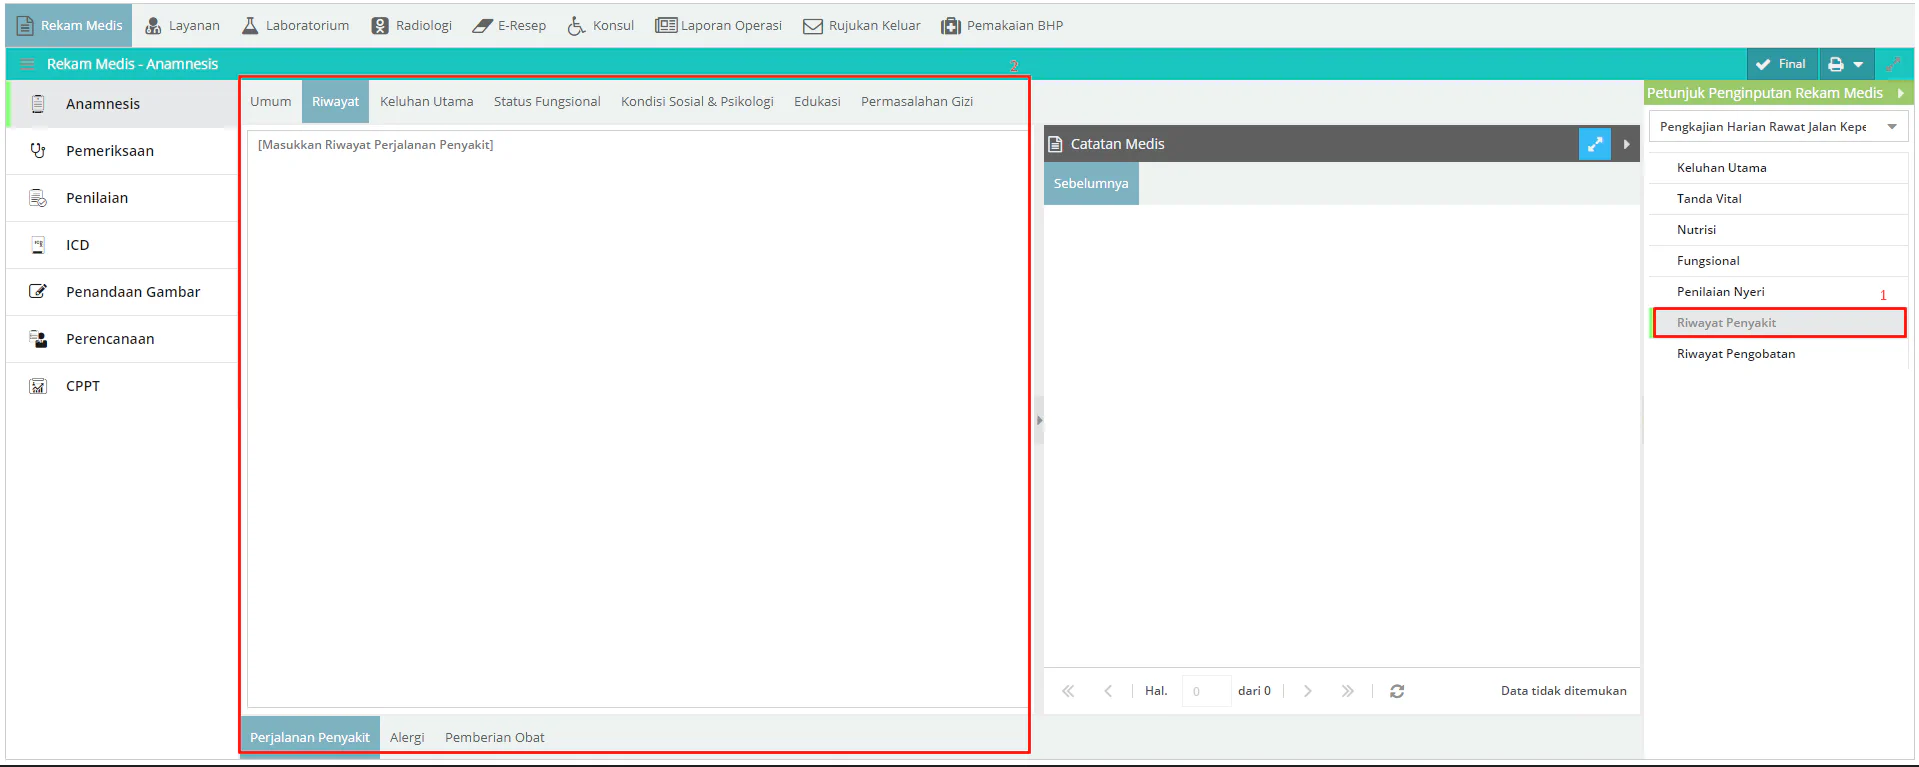
Task: Collapse Catatan Medis with the right arrow
Action: (x=1626, y=144)
